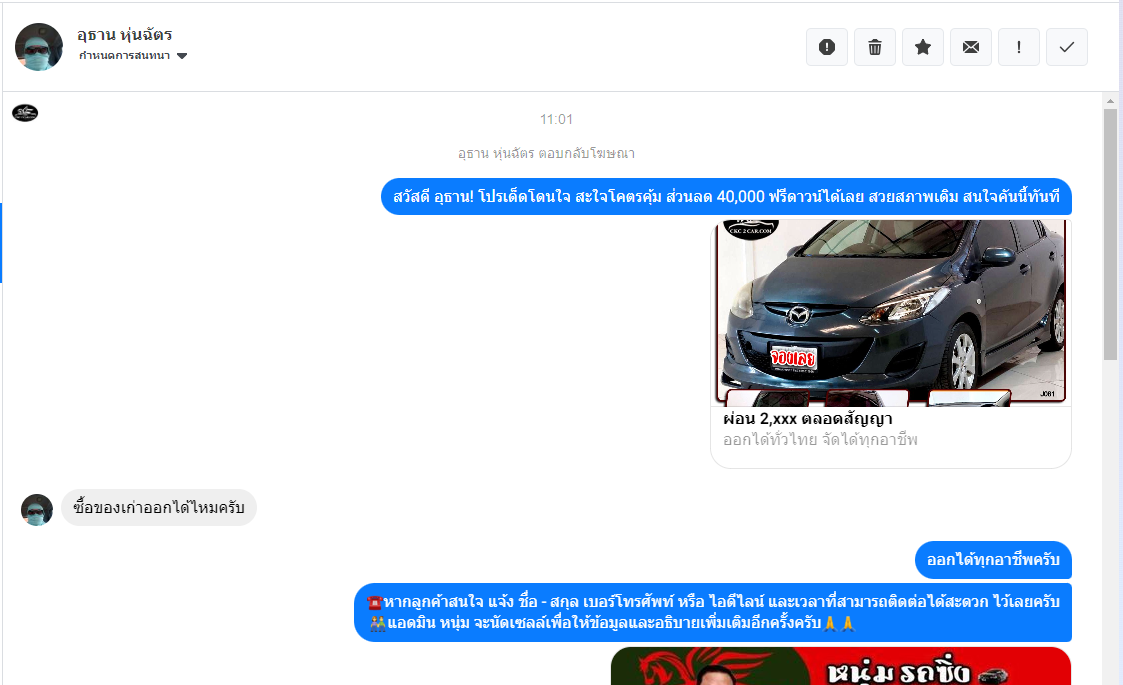The width and height of the screenshot is (1123, 685).
Task: Open the หนุ่ม รถซิ่ง banner image
Action: tap(840, 667)
